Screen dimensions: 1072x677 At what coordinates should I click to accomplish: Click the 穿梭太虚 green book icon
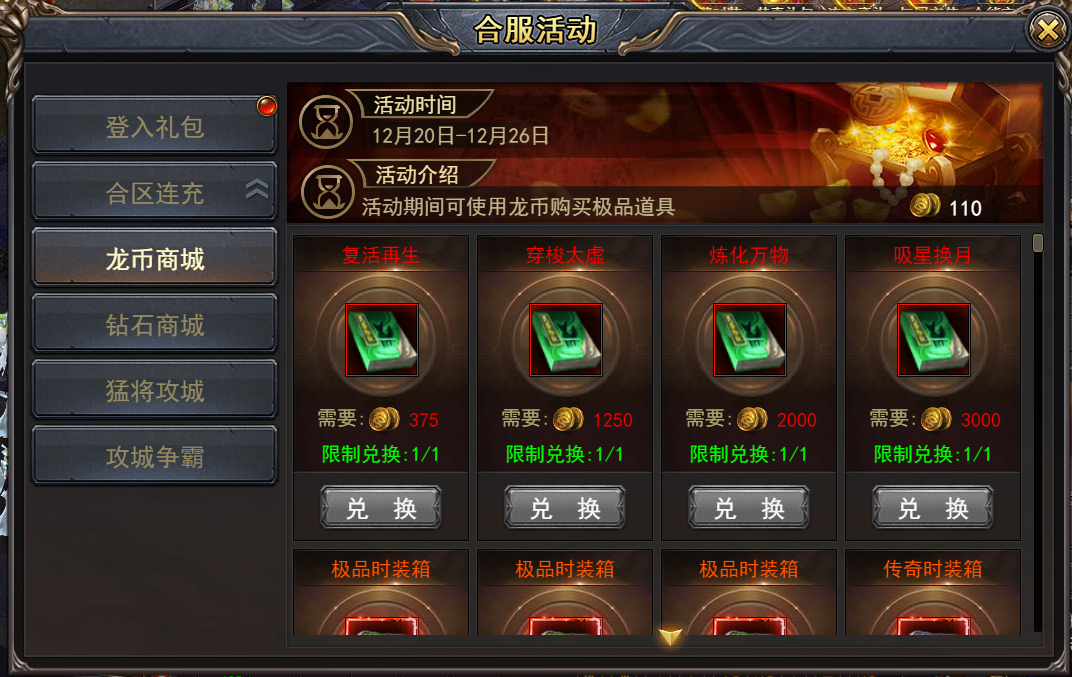565,340
